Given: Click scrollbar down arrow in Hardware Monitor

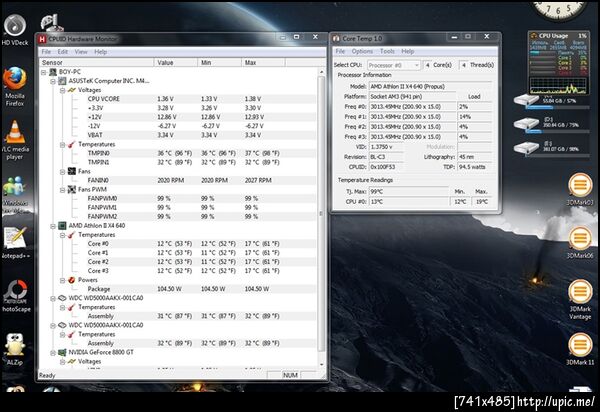Looking at the screenshot, I should pos(321,365).
